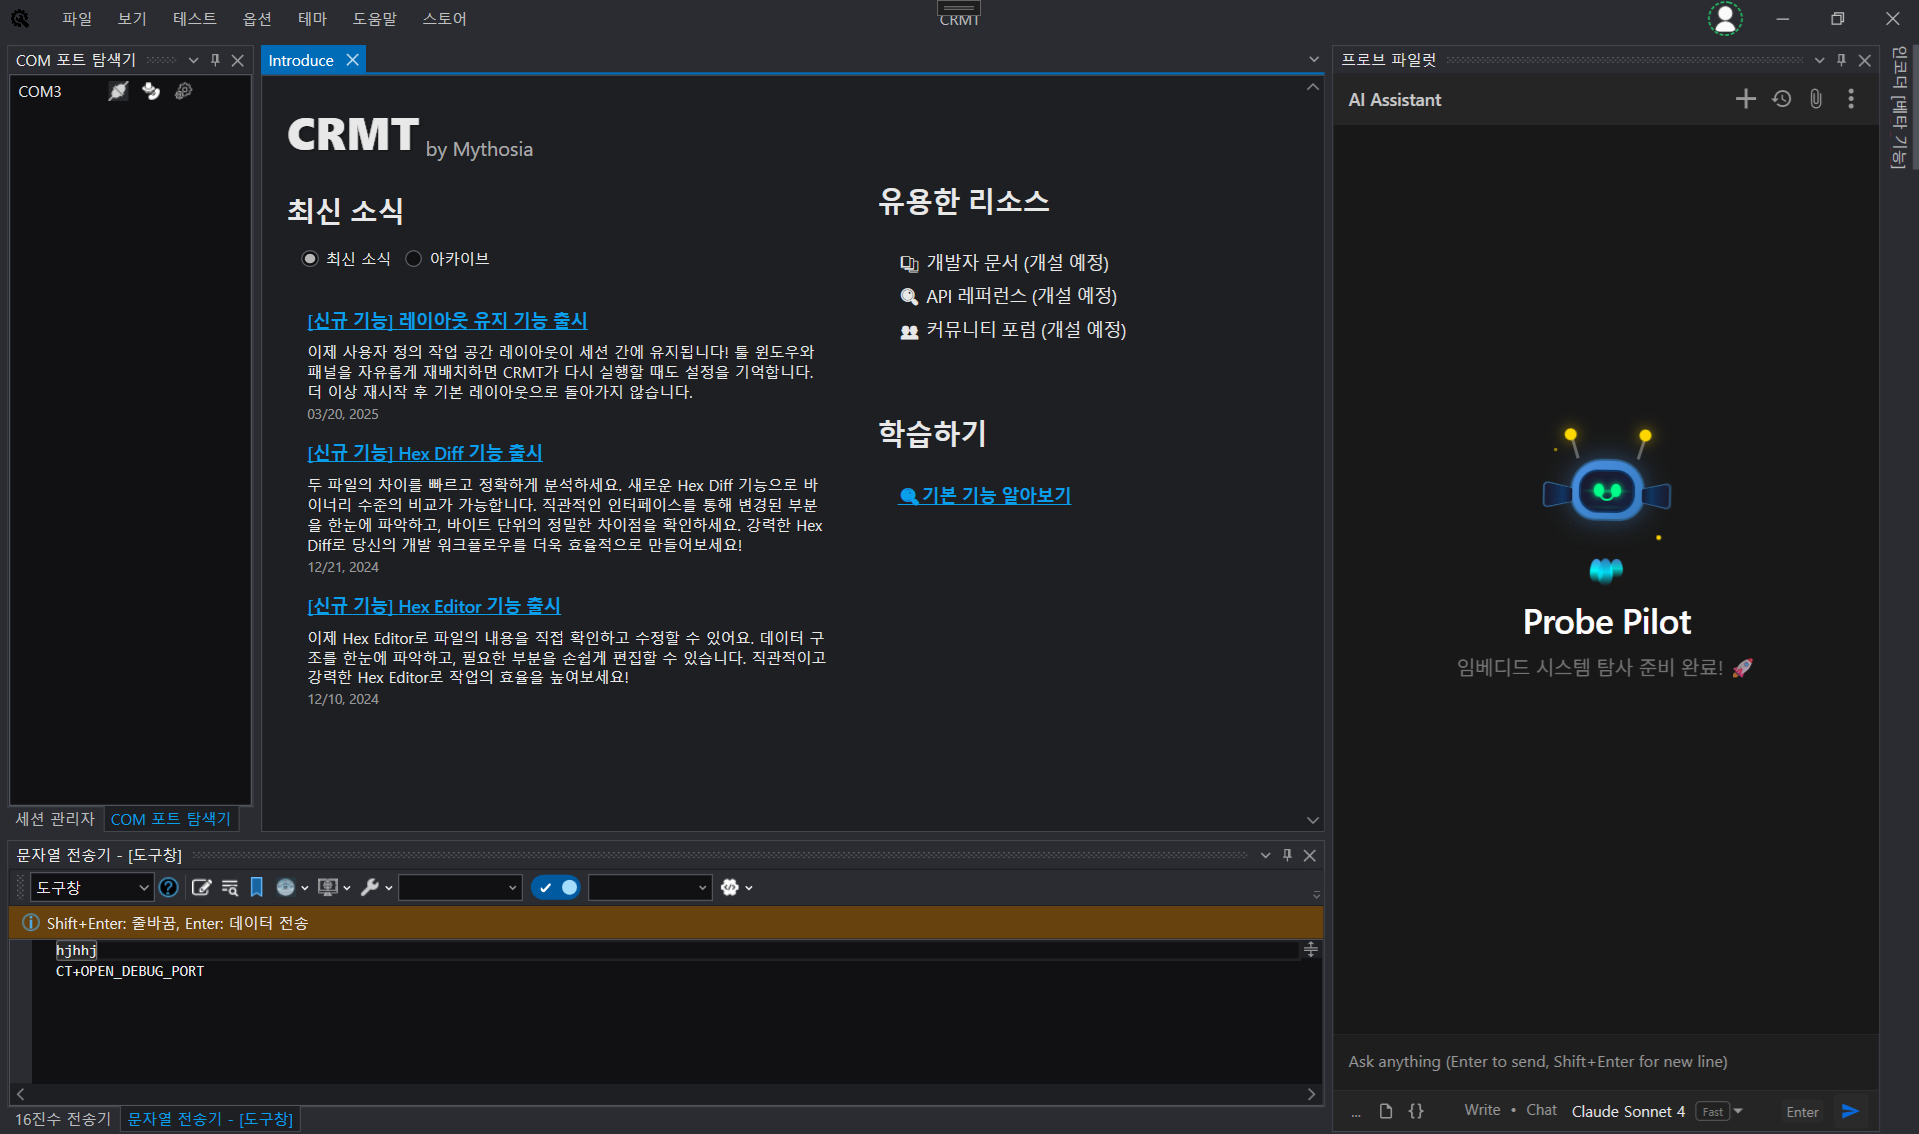Click the blue bookmark icon in the toolbar
Image resolution: width=1919 pixels, height=1134 pixels.
pos(256,887)
